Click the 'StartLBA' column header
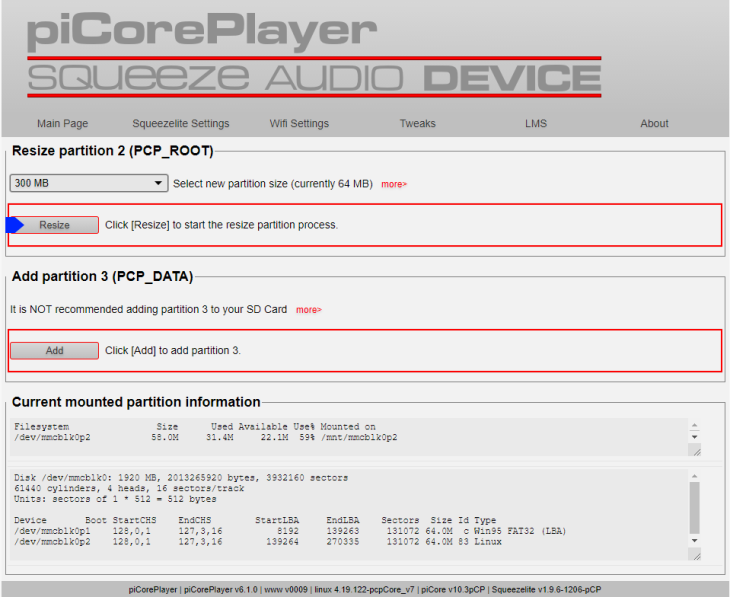Viewport: 730px width, 597px height. (277, 521)
